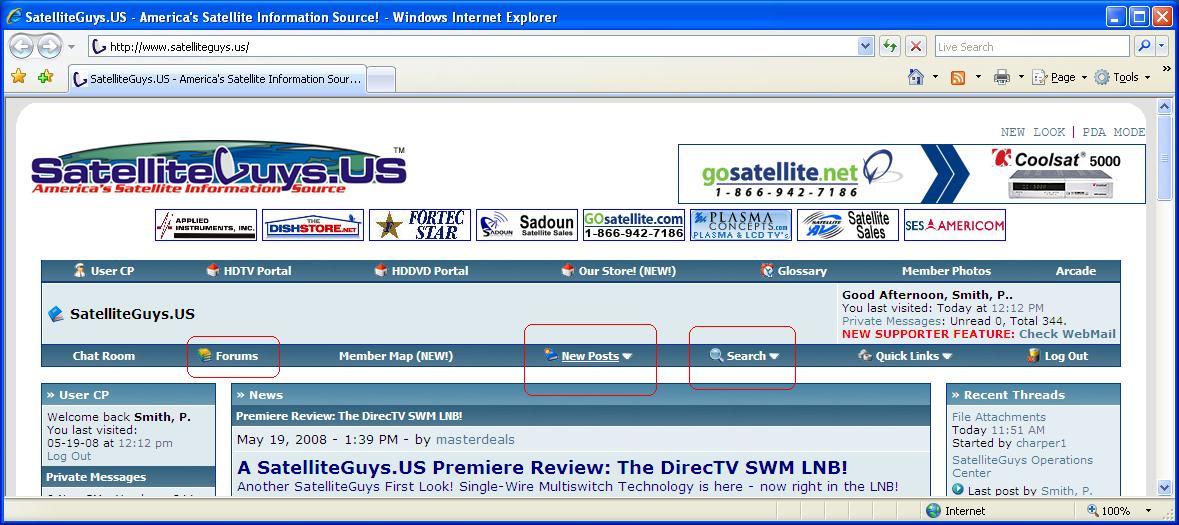Go to last post icon under Operations Center
The height and width of the screenshot is (525, 1179).
(x=957, y=490)
